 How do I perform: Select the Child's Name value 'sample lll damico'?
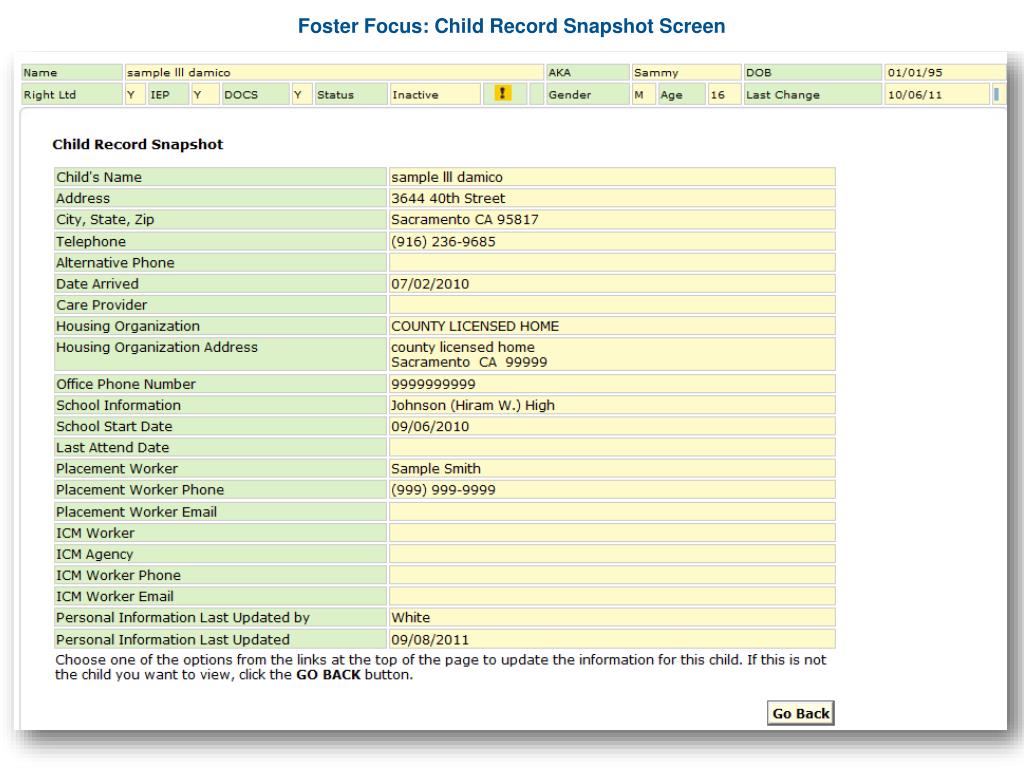point(447,177)
